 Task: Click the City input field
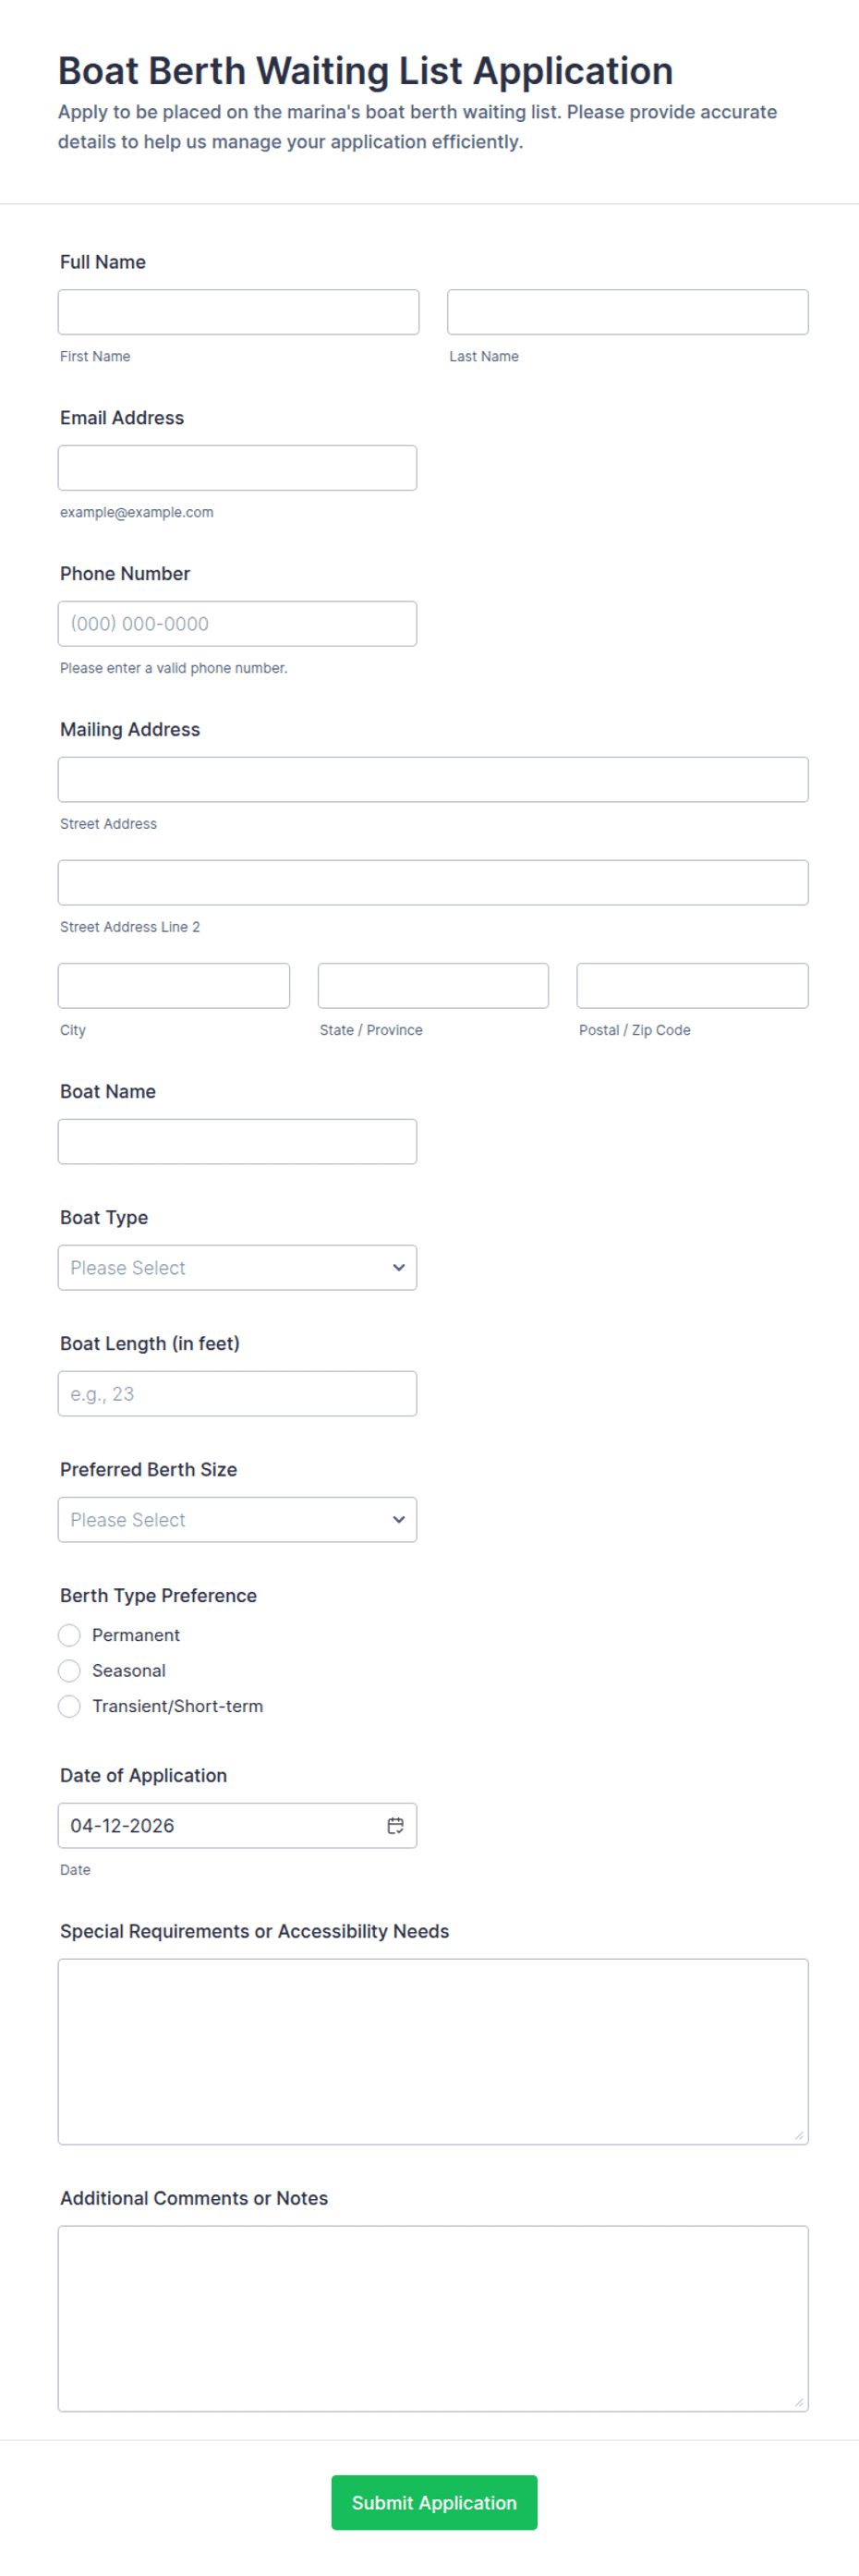[174, 985]
